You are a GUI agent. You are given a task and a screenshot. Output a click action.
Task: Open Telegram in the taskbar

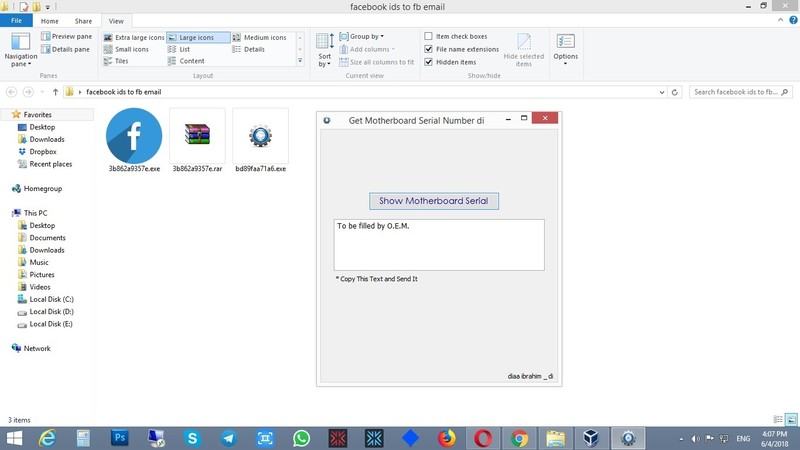coord(229,438)
